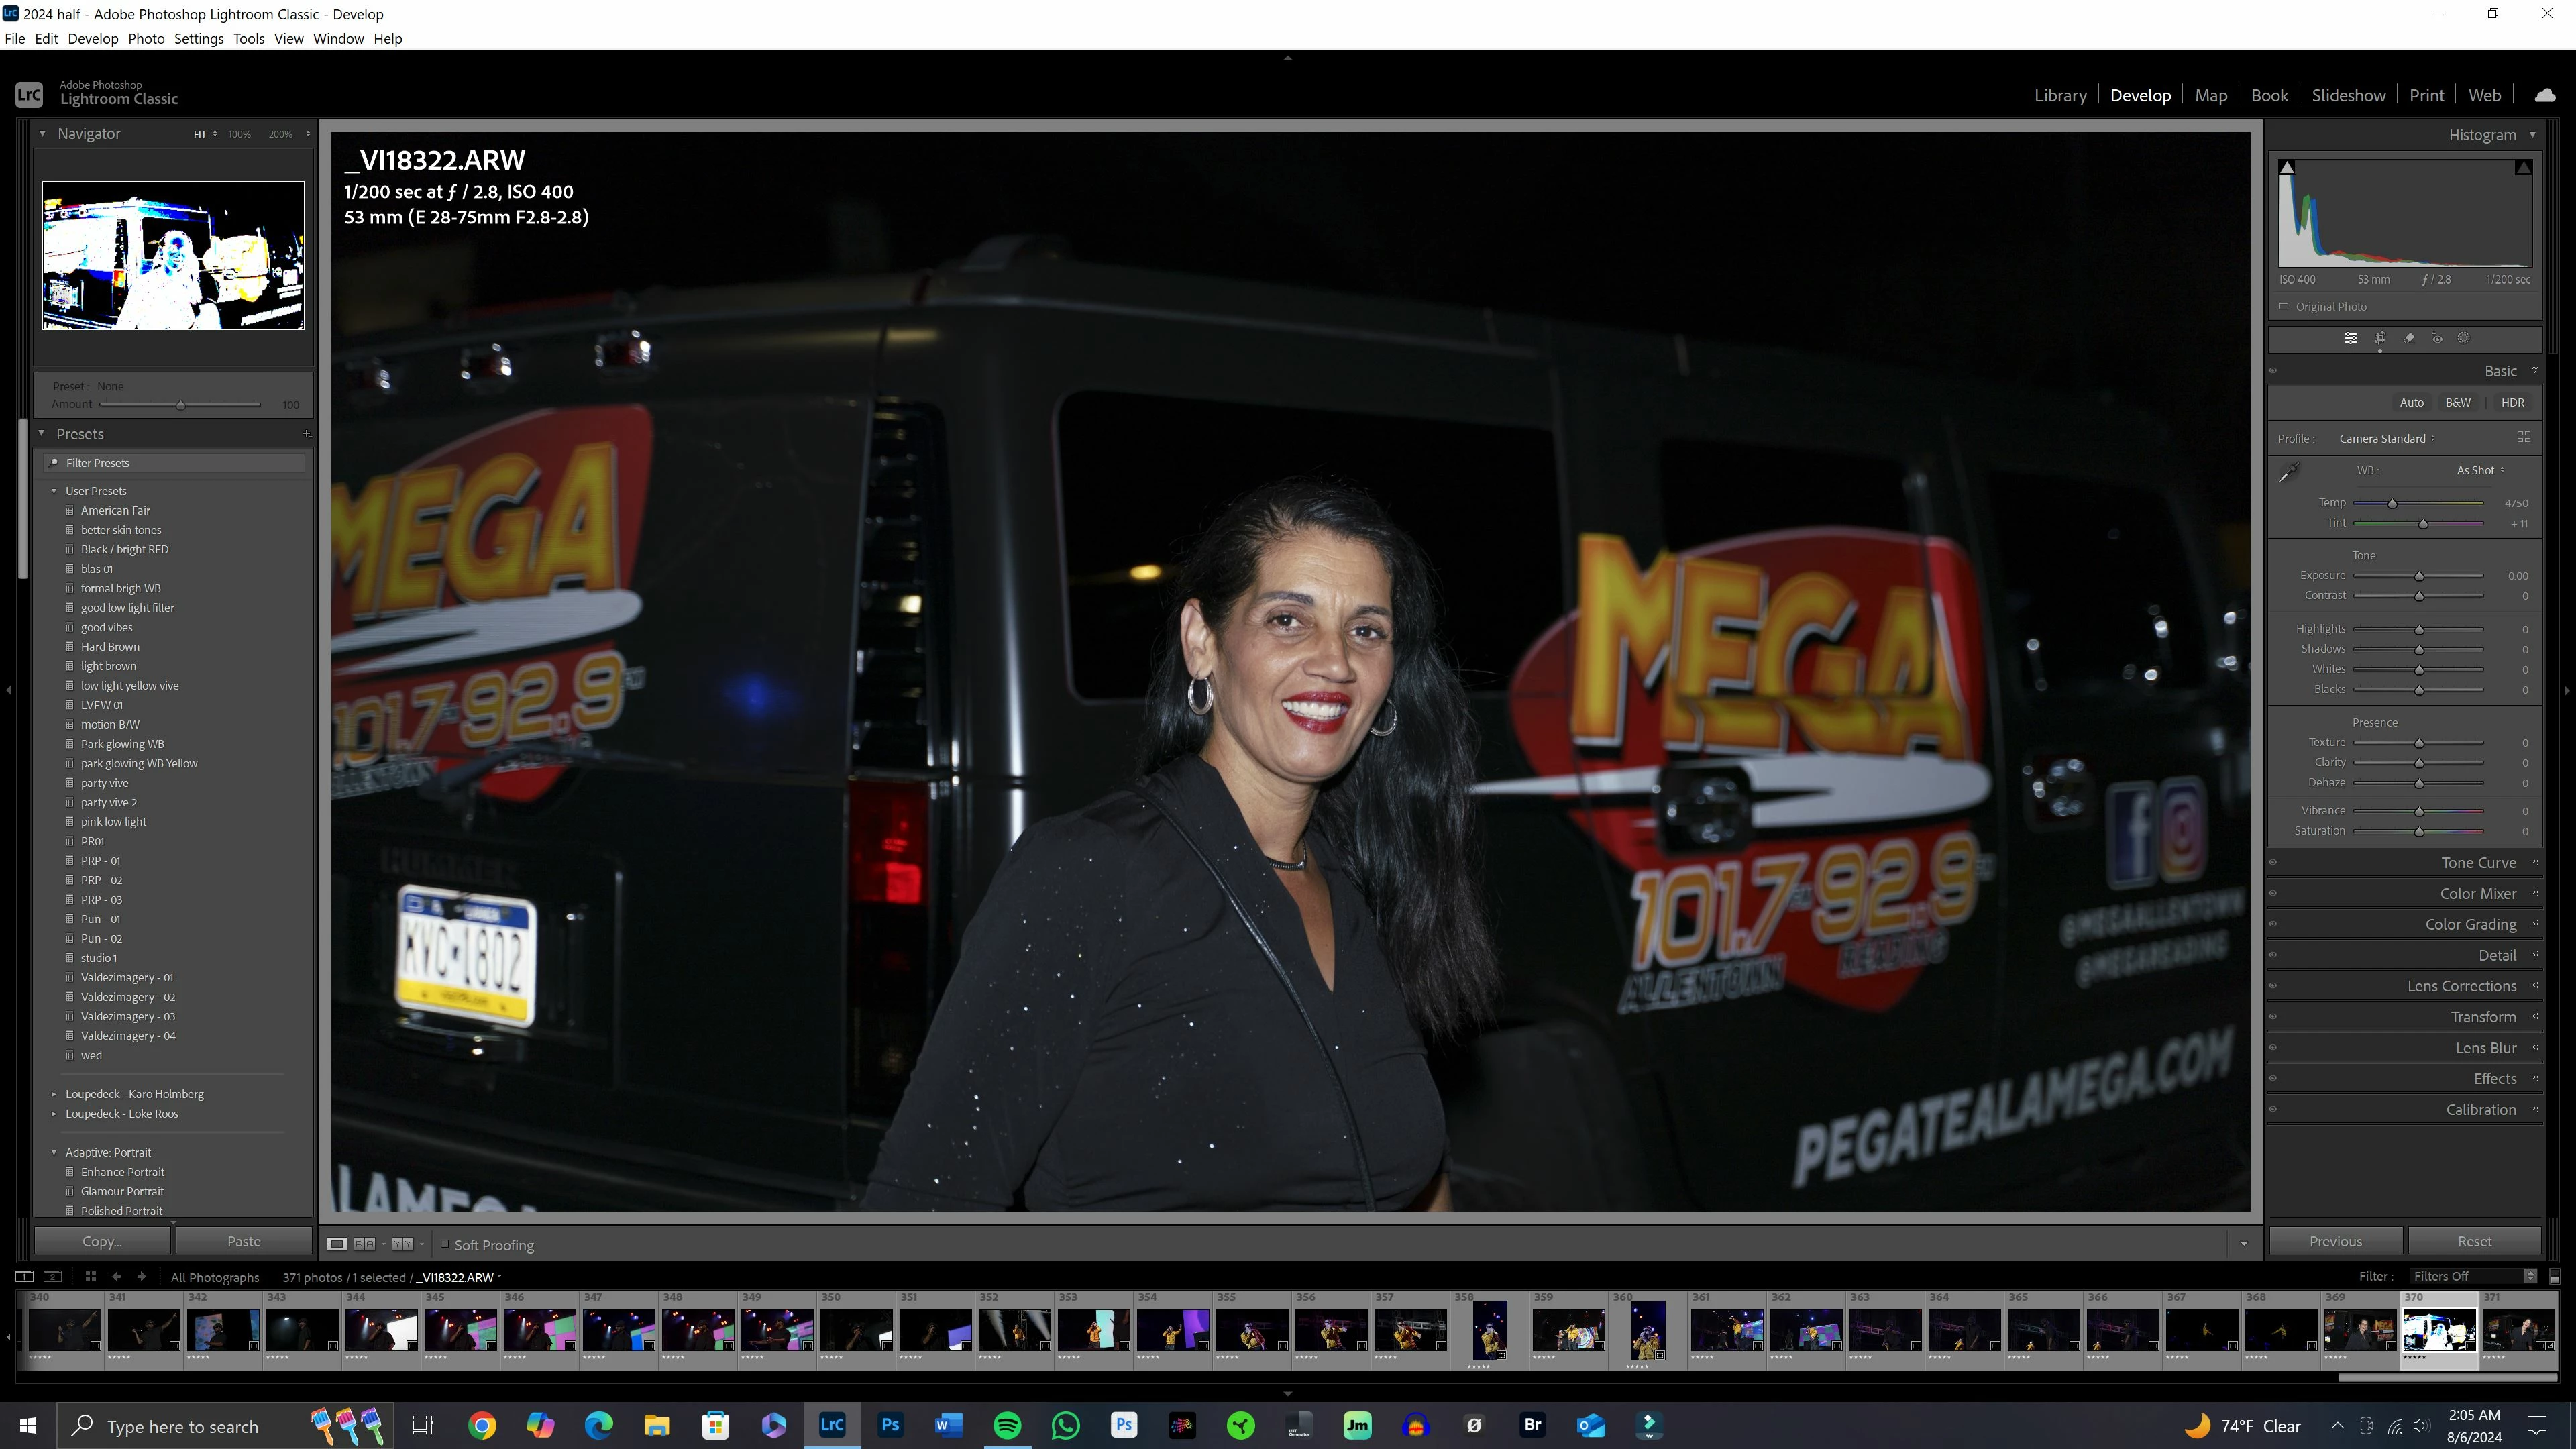Open the White Balance As Shot dropdown
Screen dimensions: 2576x1449
[2480, 470]
